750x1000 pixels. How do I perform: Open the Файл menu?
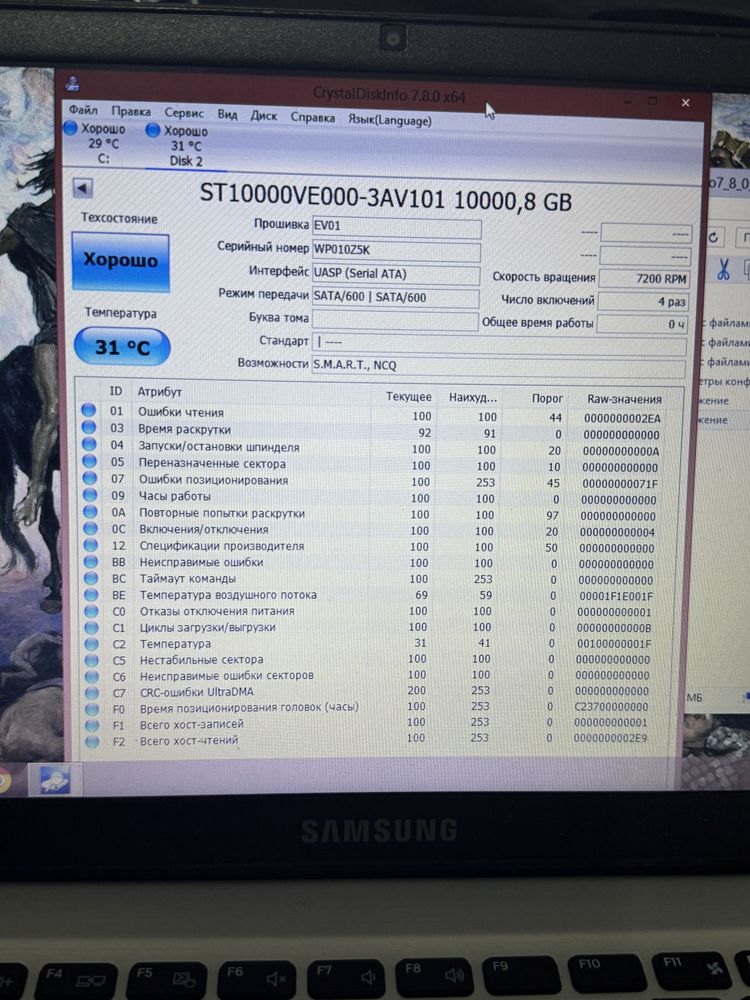click(83, 110)
